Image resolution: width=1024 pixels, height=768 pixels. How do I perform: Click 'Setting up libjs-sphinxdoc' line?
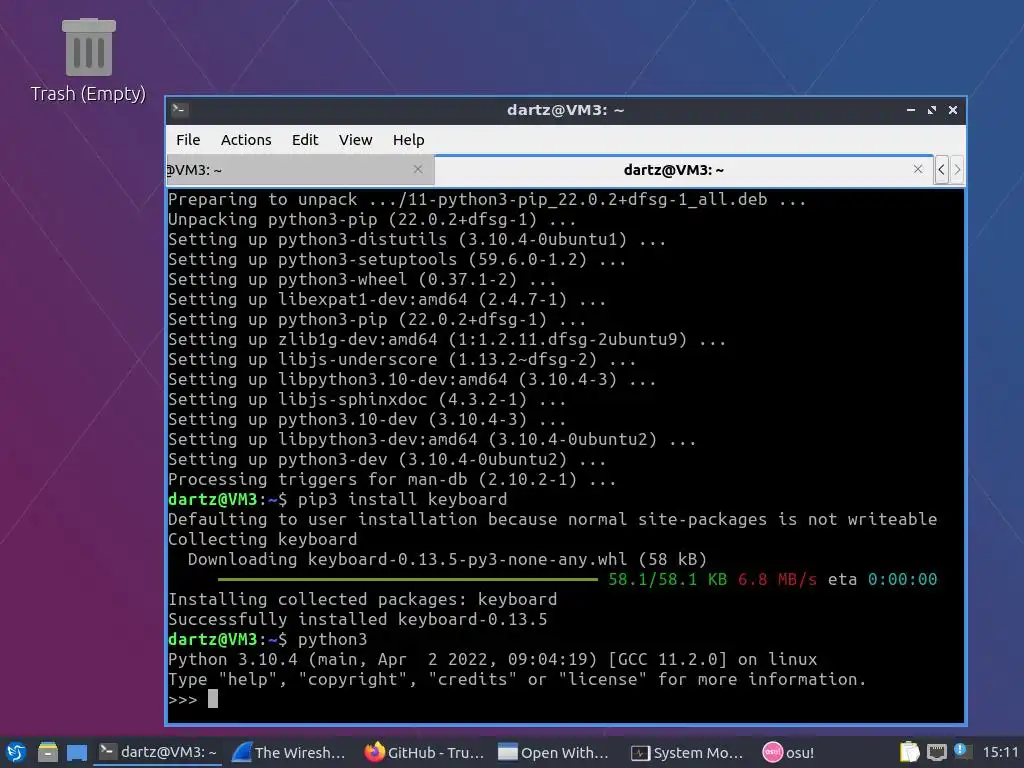click(x=367, y=400)
